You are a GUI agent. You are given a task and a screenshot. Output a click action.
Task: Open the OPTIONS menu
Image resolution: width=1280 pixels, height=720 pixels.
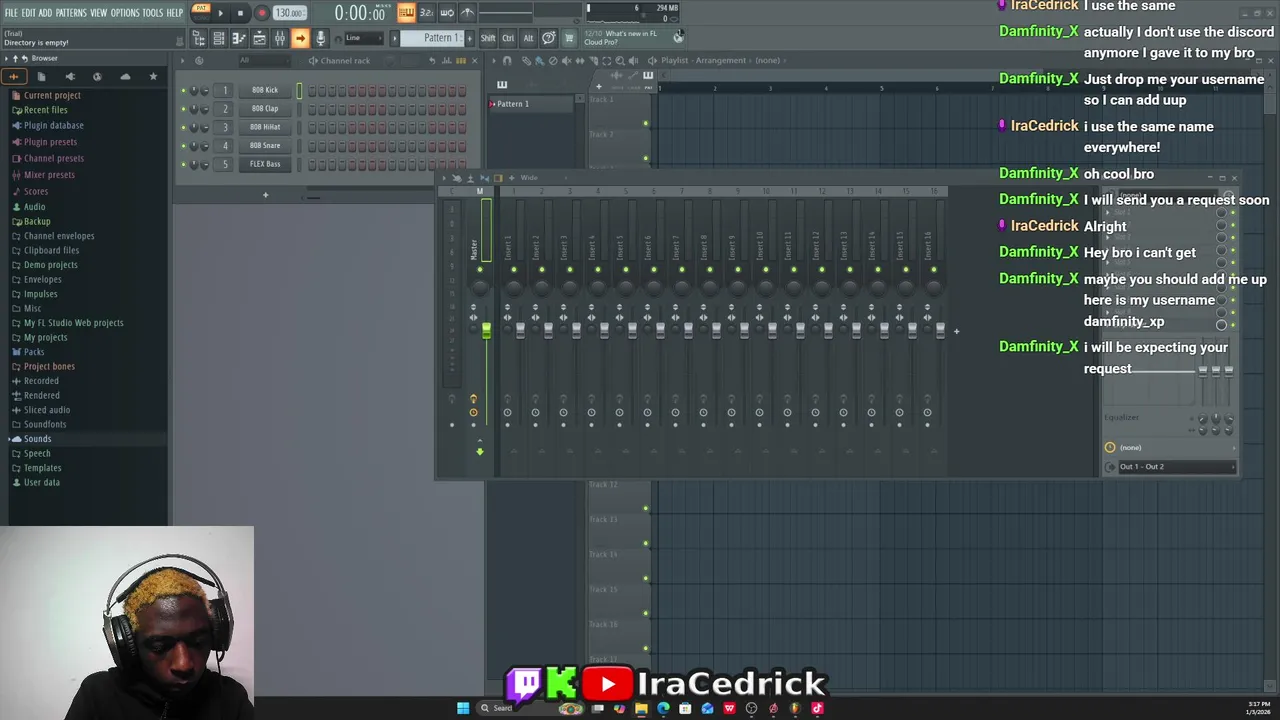(x=125, y=13)
